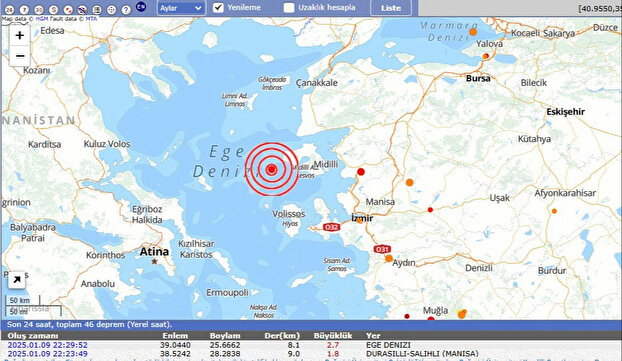
Task: Click the Ege Denizi epicenter marker
Action: pos(271,169)
